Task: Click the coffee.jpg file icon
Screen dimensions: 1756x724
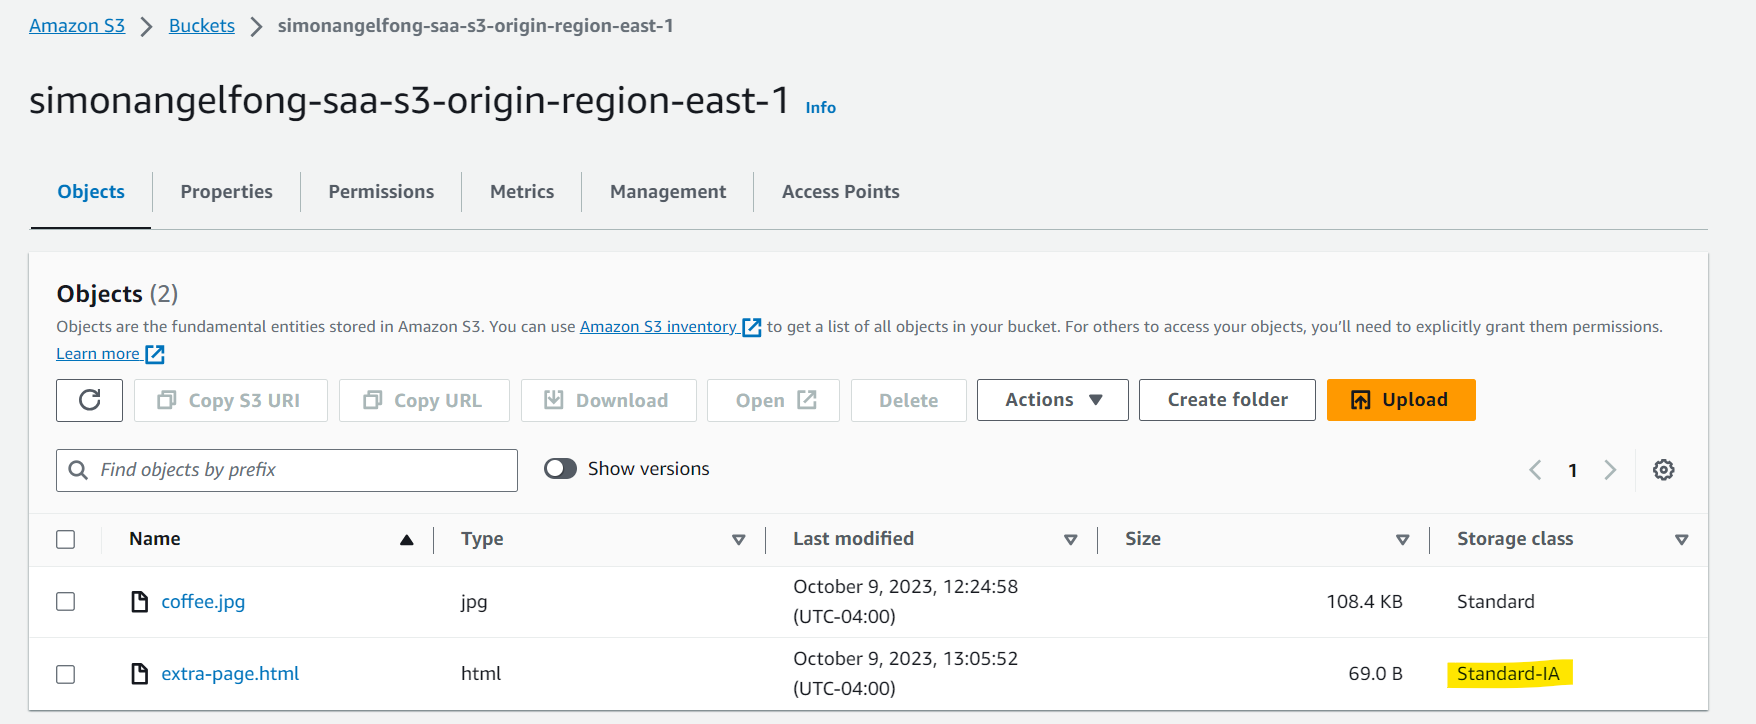Action: pos(140,601)
